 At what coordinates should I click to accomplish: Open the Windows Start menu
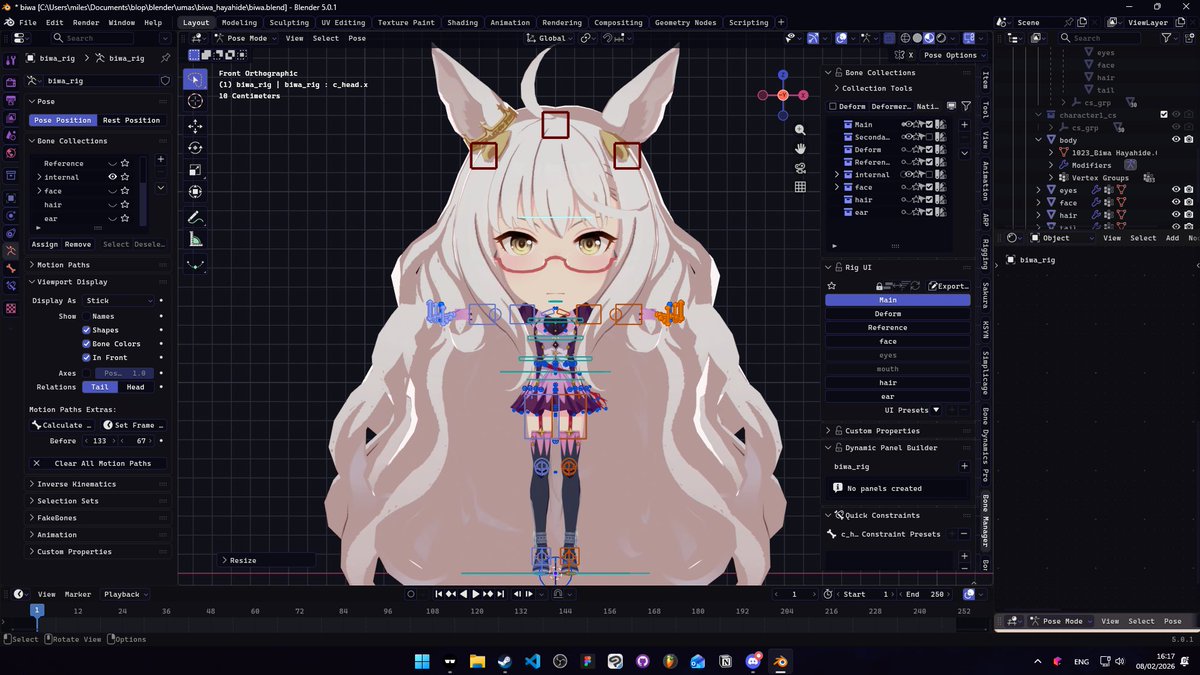coord(422,661)
